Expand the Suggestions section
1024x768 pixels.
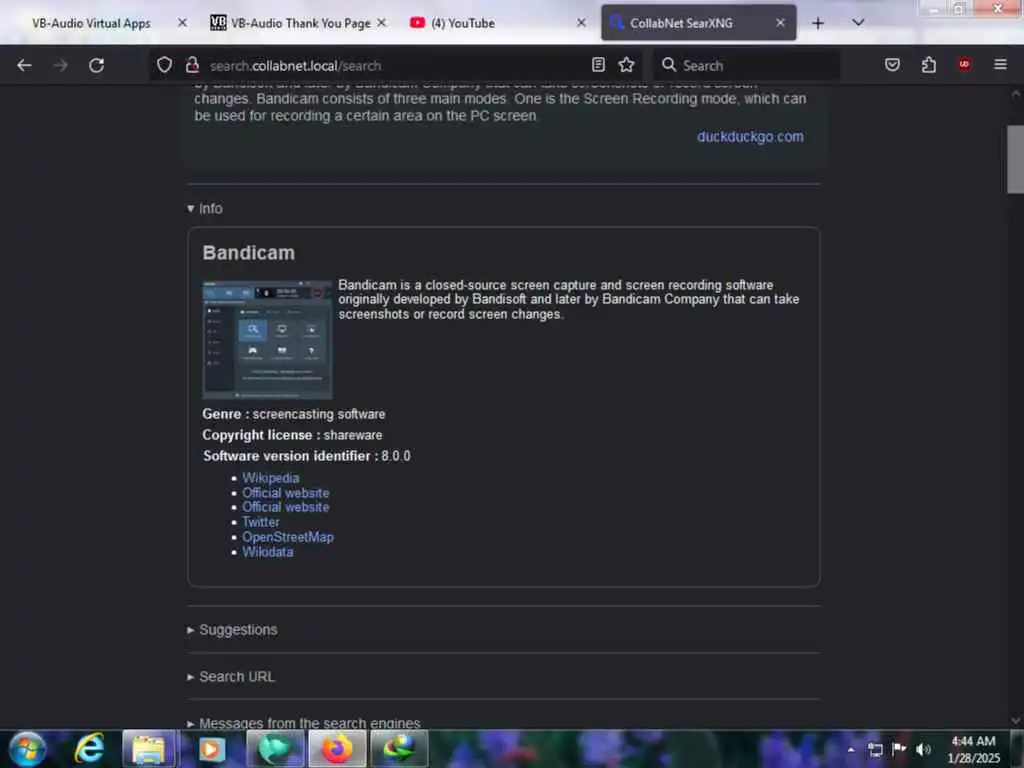[232, 630]
